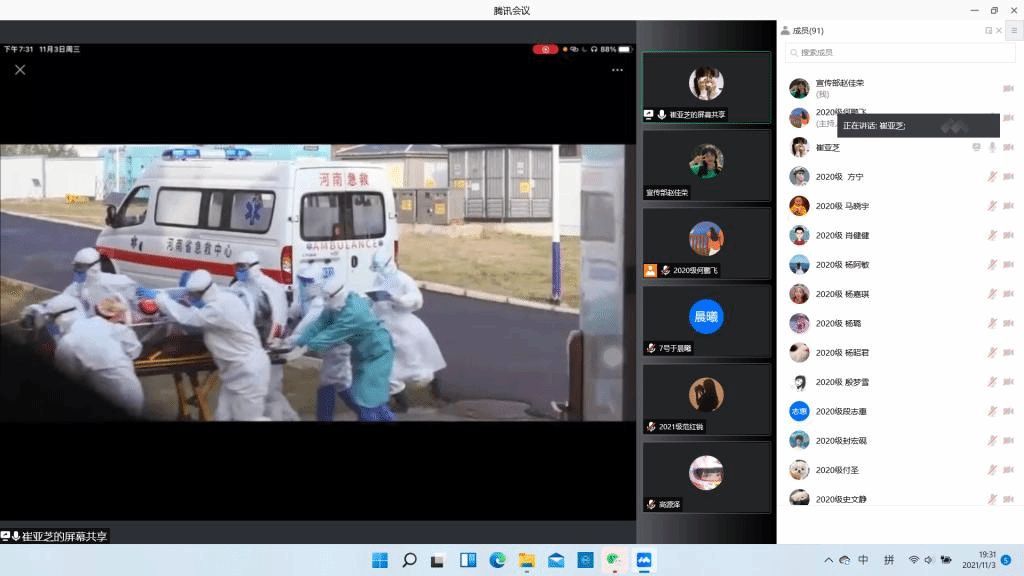Click the 成员(91) panel title
Image resolution: width=1024 pixels, height=576 pixels.
(x=808, y=31)
